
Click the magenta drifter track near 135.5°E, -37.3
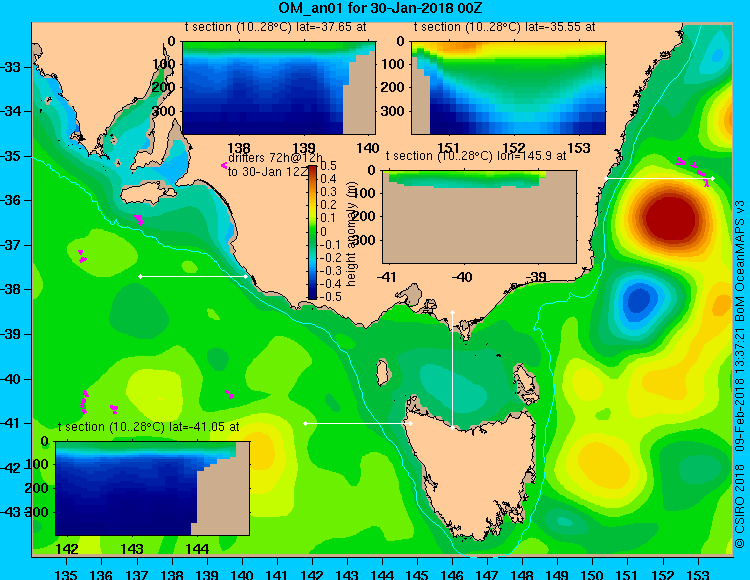pos(82,256)
